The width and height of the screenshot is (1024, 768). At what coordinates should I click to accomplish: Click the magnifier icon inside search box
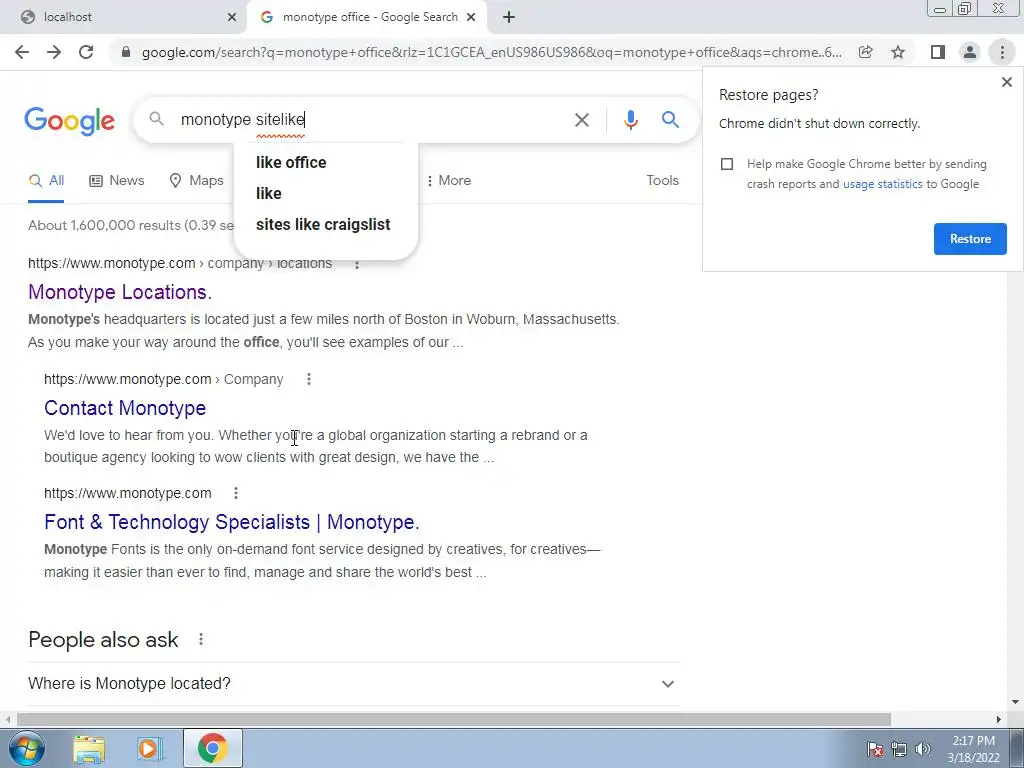click(x=156, y=119)
